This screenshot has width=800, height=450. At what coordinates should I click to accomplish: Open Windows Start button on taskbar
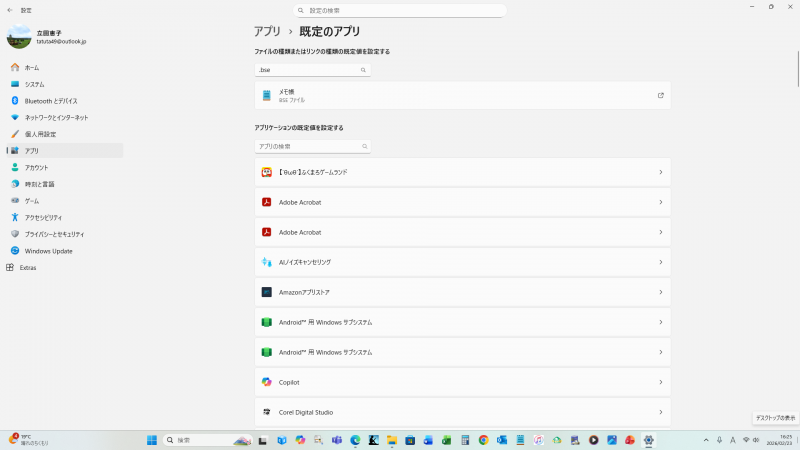click(152, 440)
